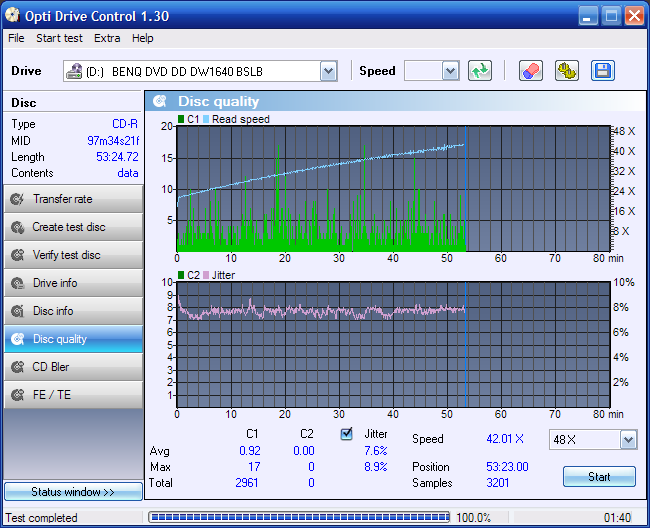Click the test progress bar

[299, 517]
